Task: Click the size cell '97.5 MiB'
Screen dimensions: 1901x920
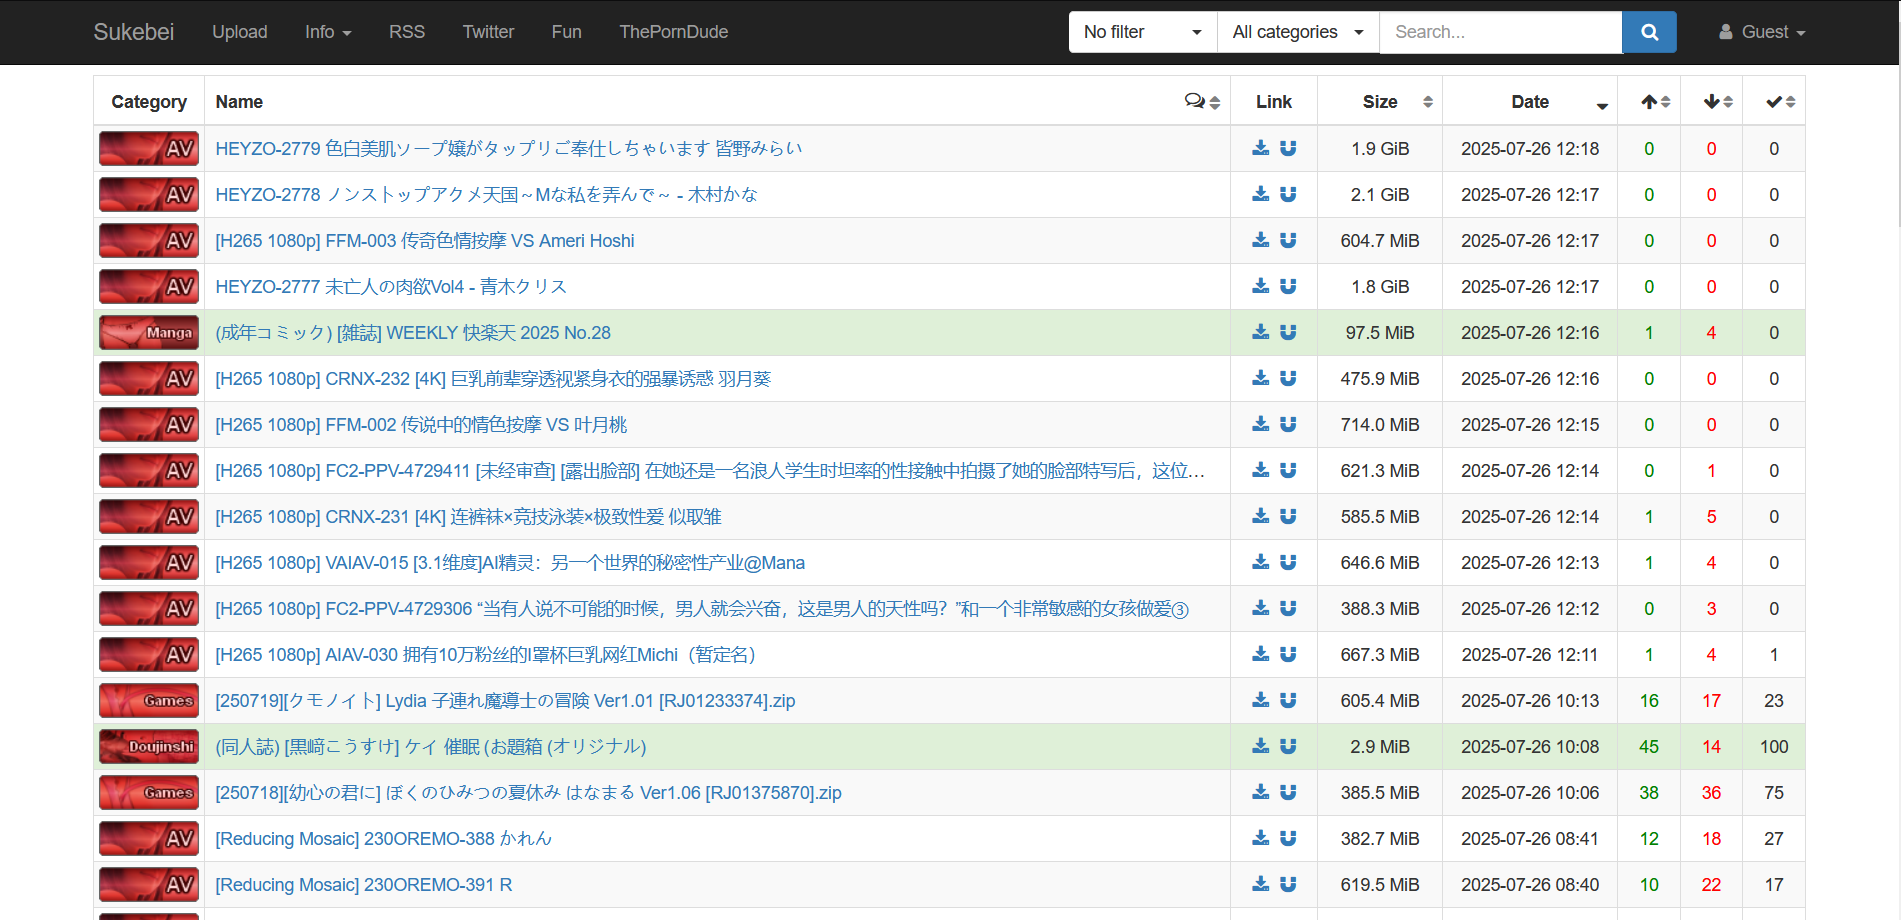Action: pos(1380,332)
